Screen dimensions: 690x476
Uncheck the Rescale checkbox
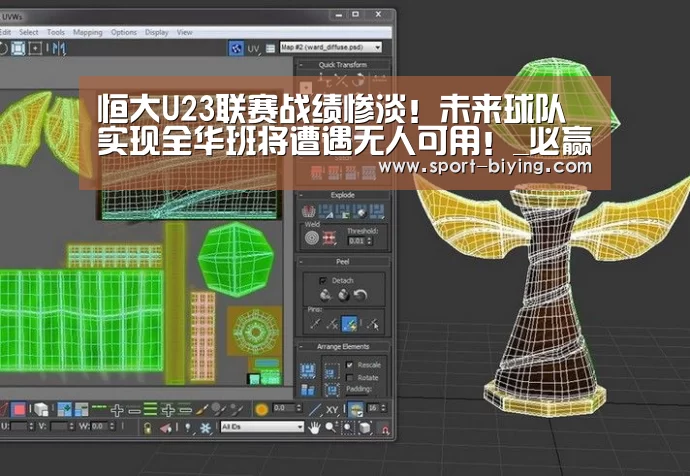click(x=349, y=365)
